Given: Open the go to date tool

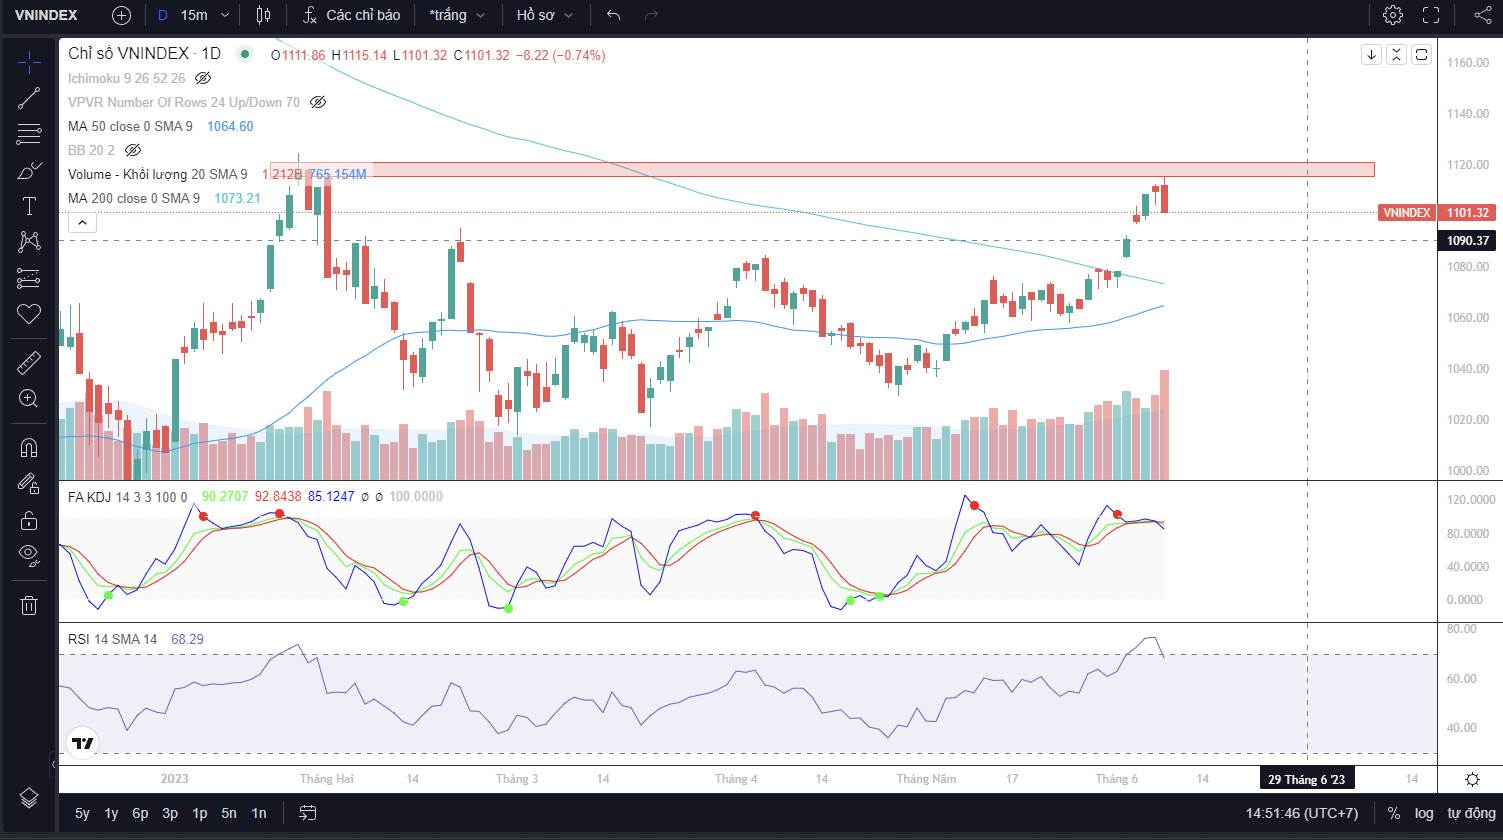Looking at the screenshot, I should [308, 813].
